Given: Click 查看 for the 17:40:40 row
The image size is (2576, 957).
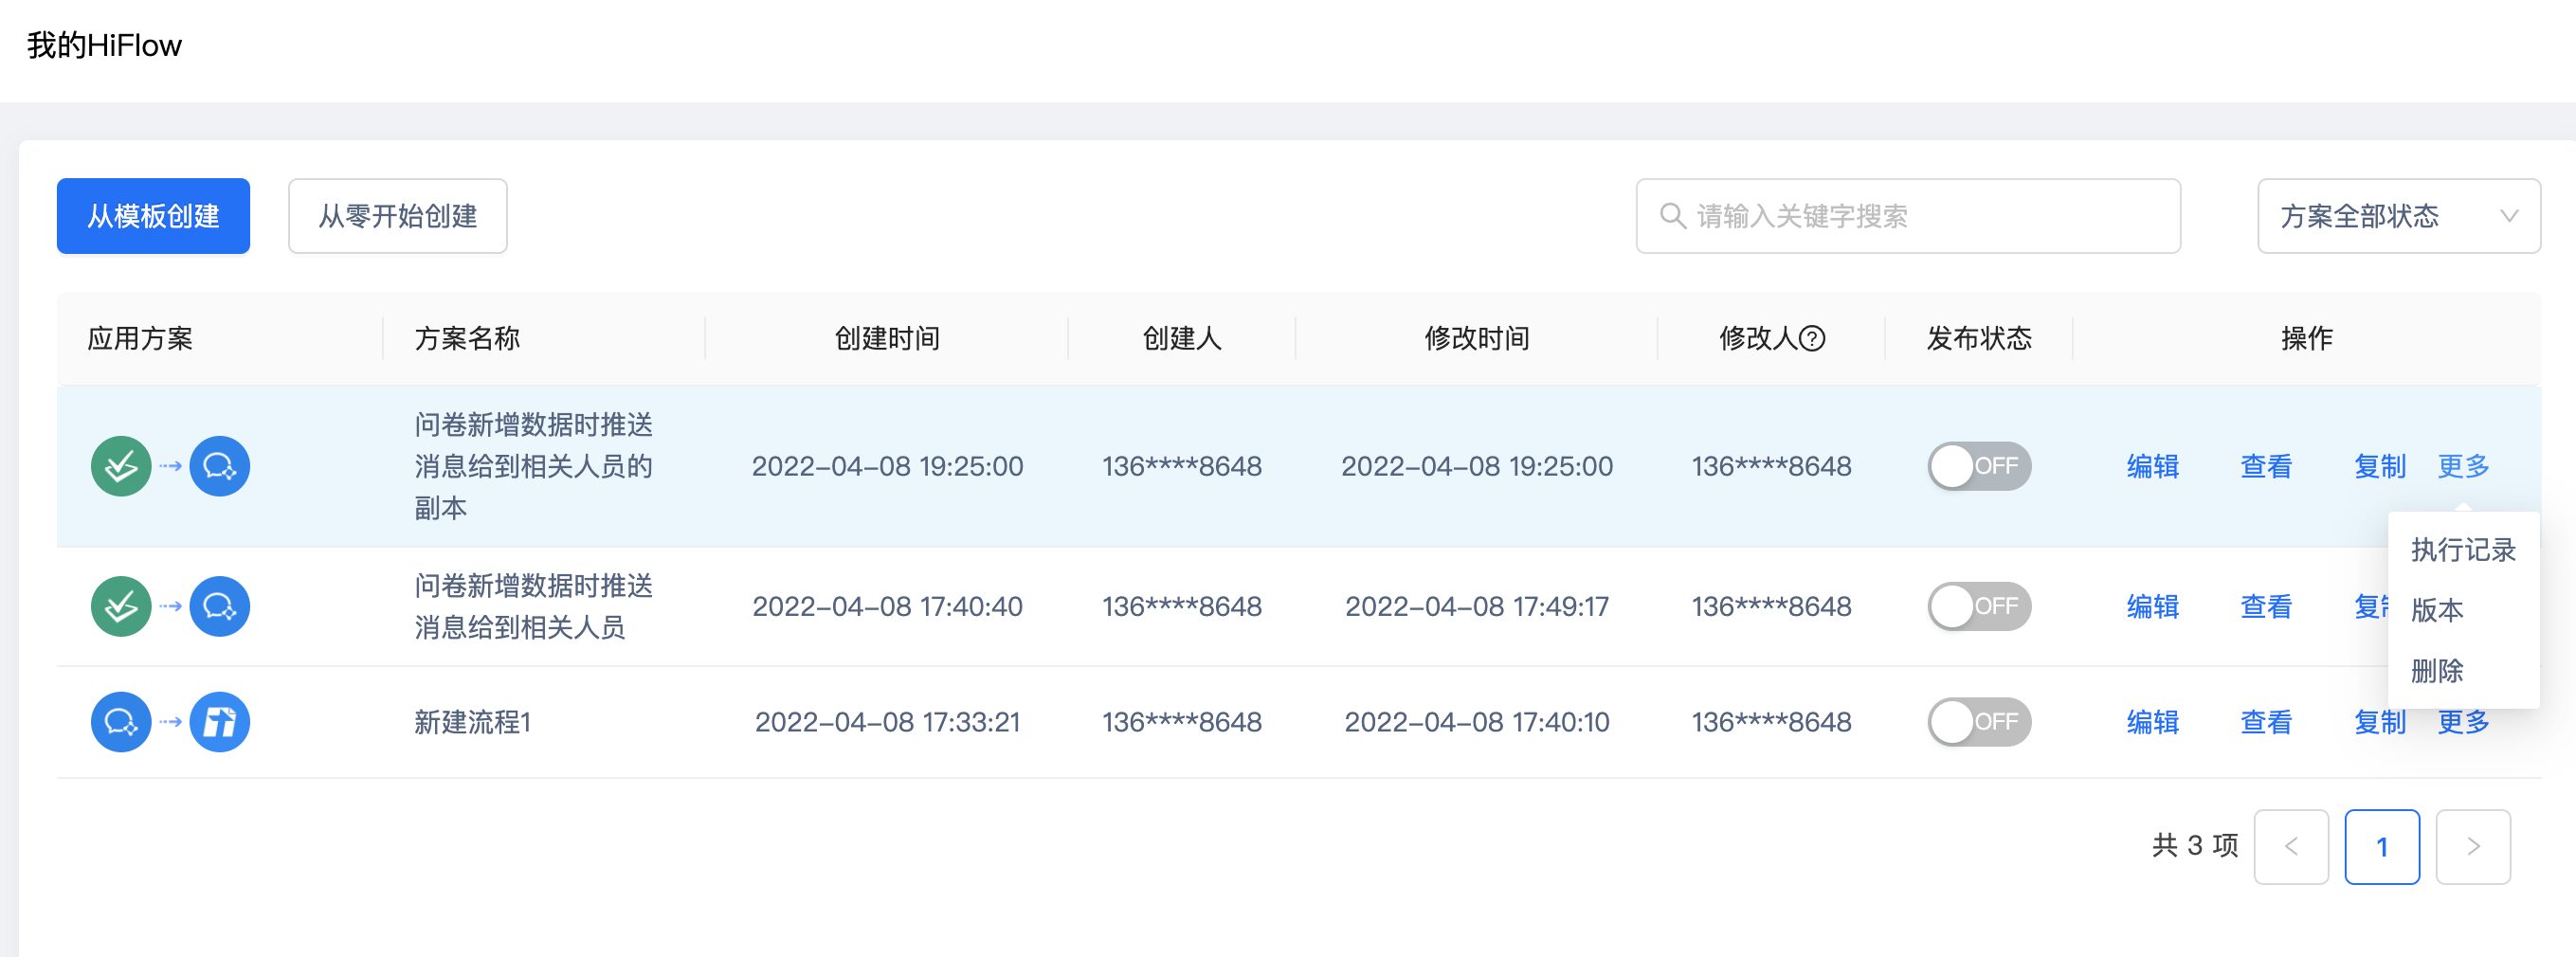Looking at the screenshot, I should pos(2266,606).
